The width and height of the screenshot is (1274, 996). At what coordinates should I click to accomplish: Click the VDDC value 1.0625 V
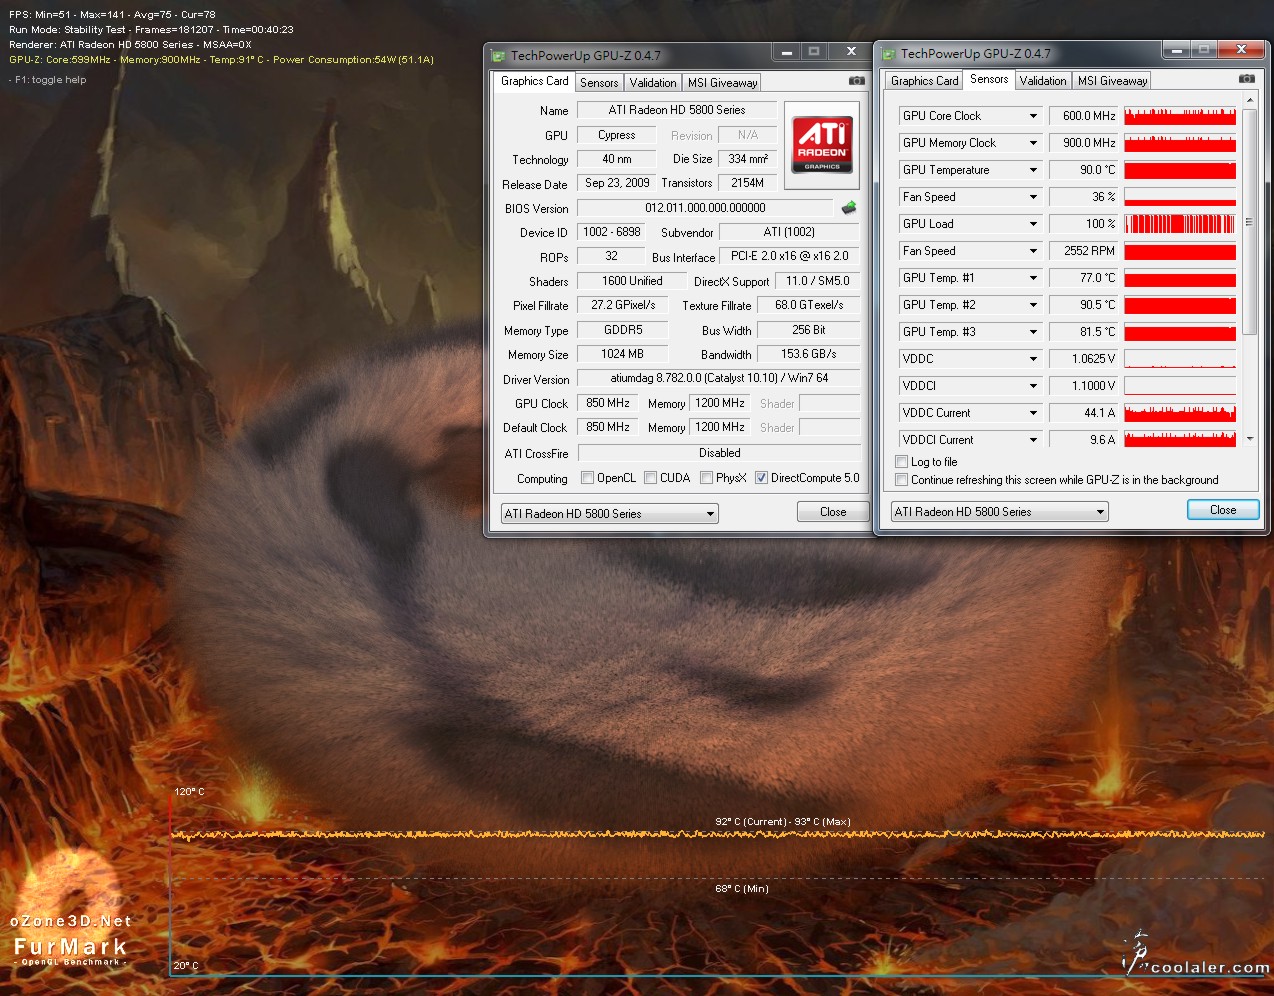click(1083, 359)
